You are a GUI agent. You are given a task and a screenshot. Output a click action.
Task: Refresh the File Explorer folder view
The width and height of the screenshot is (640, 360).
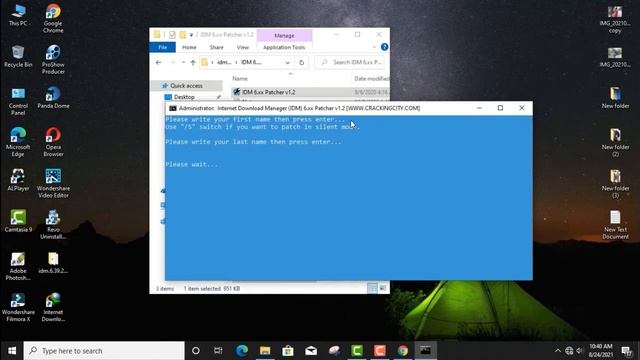point(302,62)
